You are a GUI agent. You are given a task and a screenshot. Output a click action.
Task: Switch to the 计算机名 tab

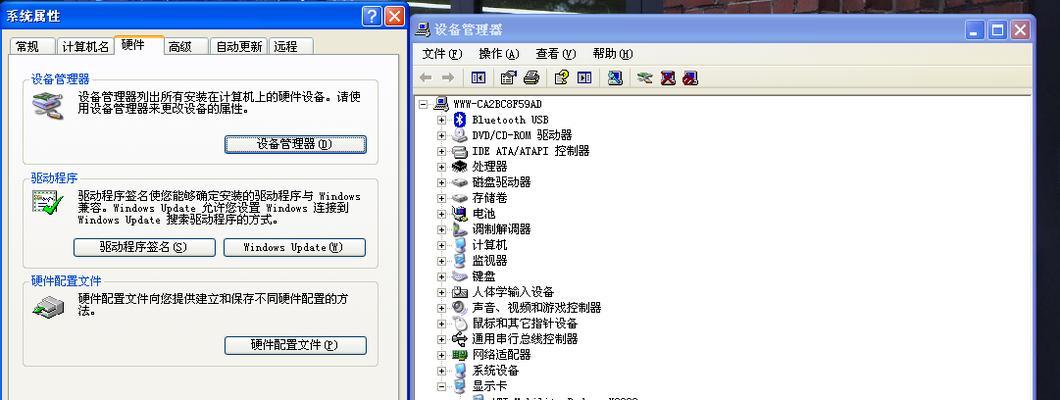[85, 46]
